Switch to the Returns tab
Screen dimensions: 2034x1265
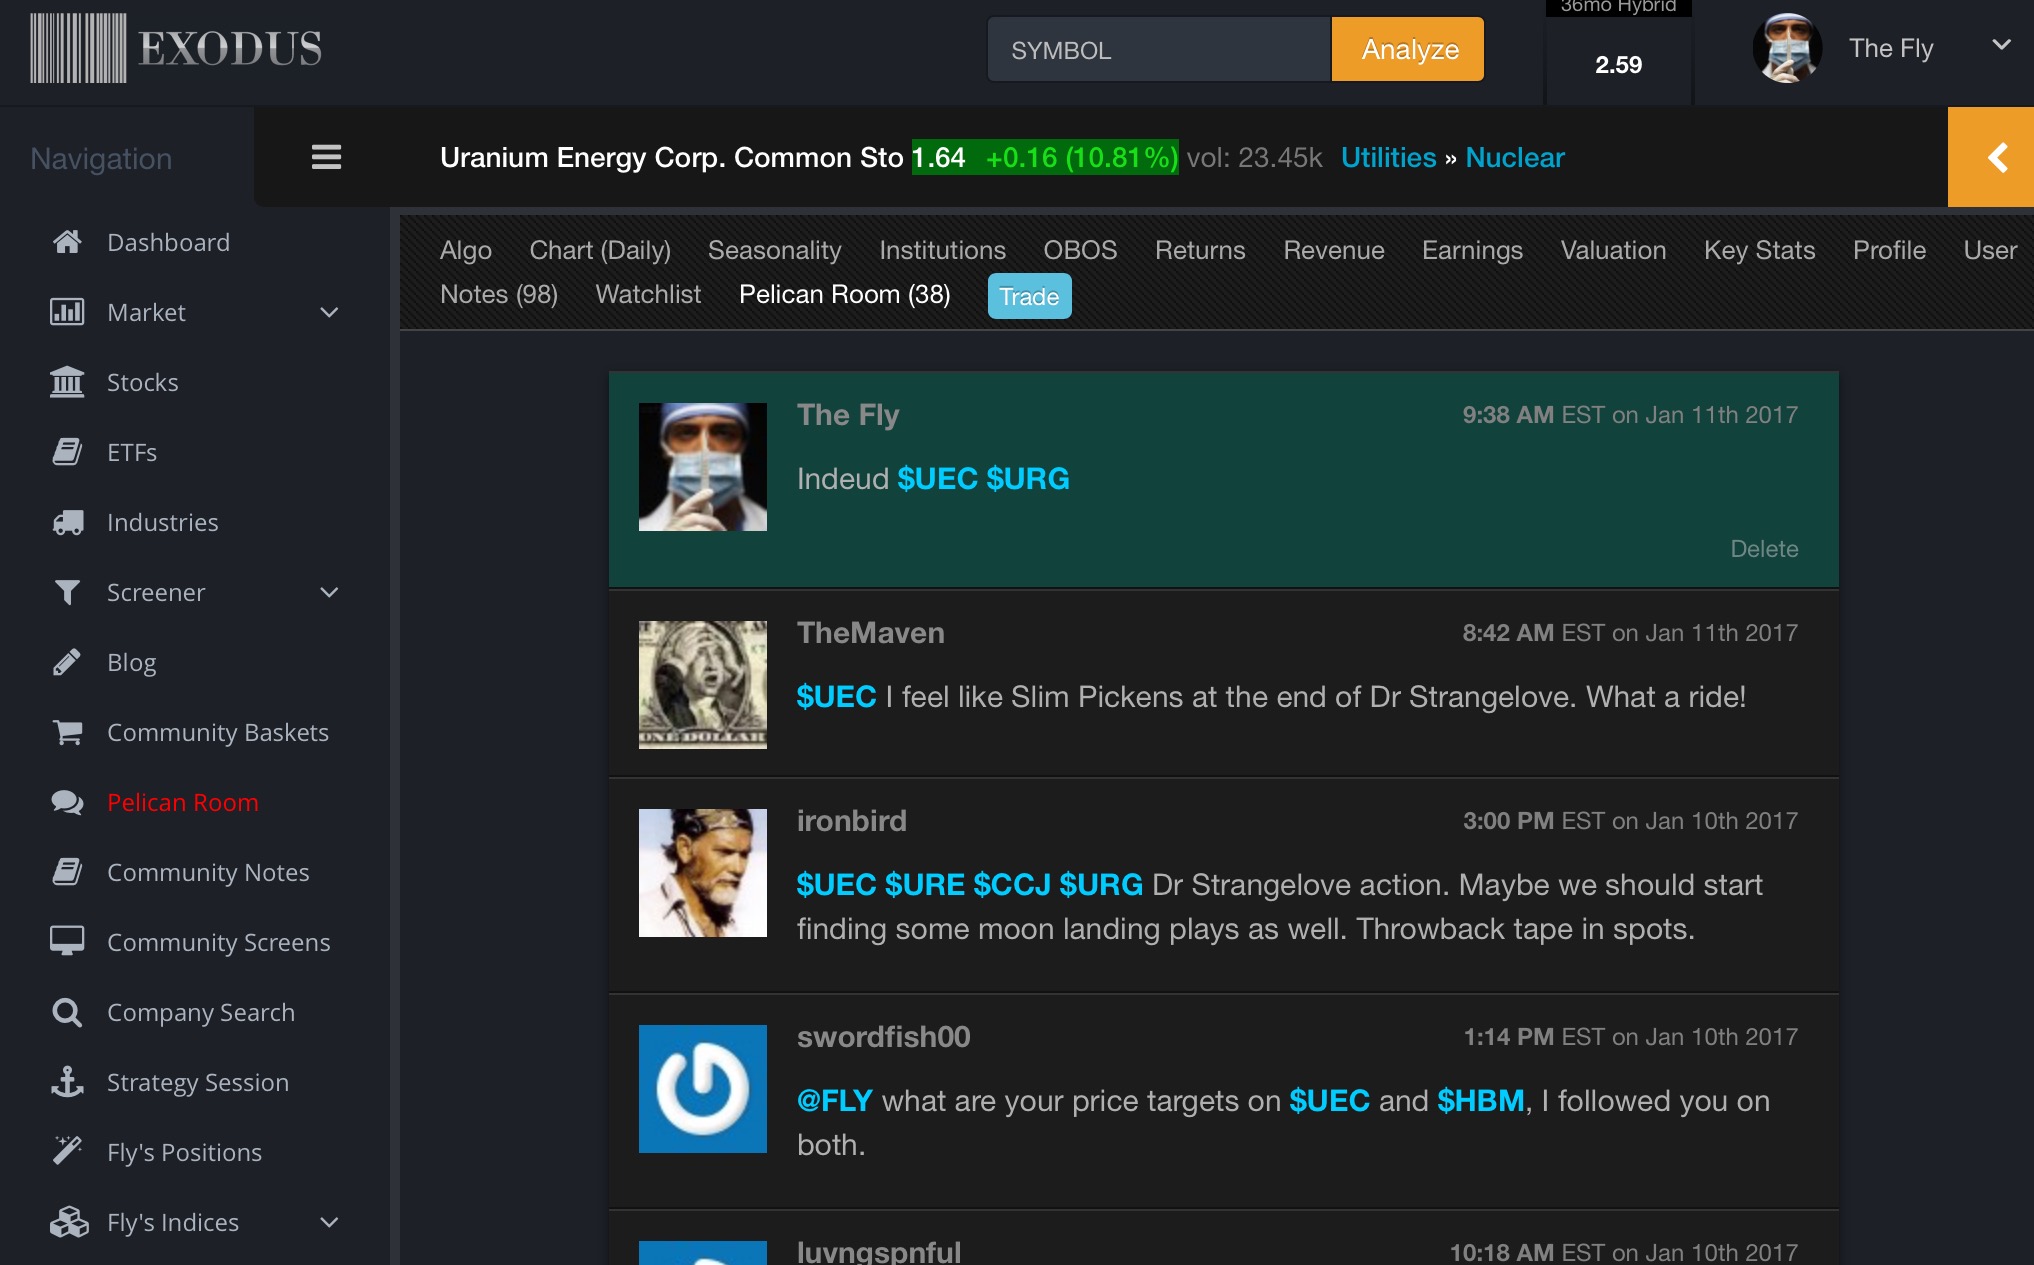click(1200, 250)
